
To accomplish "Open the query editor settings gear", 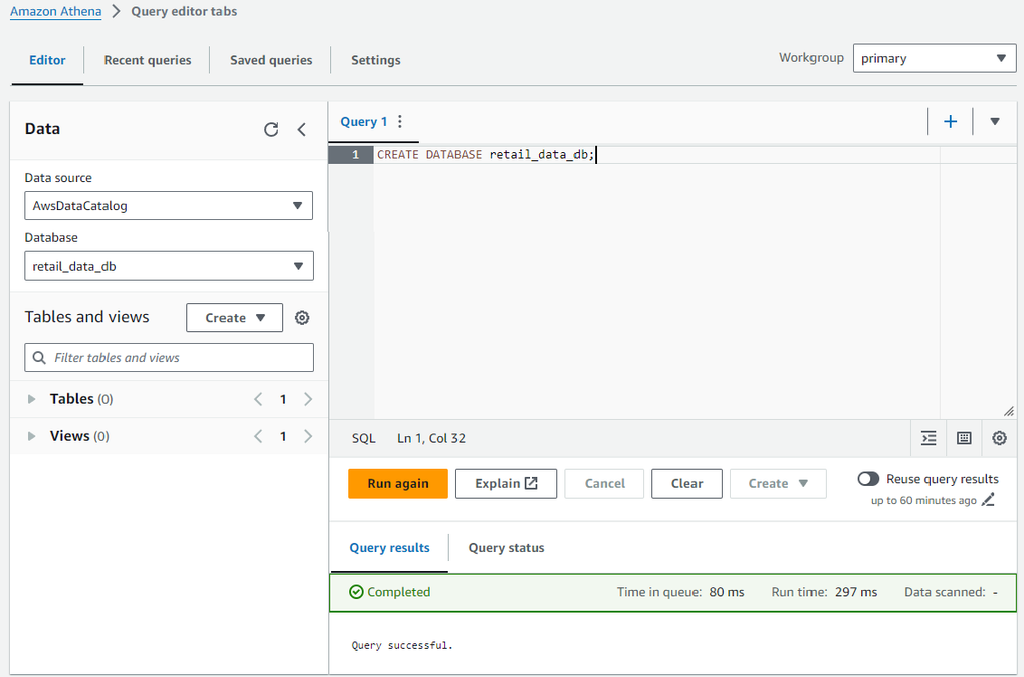I will (x=999, y=438).
